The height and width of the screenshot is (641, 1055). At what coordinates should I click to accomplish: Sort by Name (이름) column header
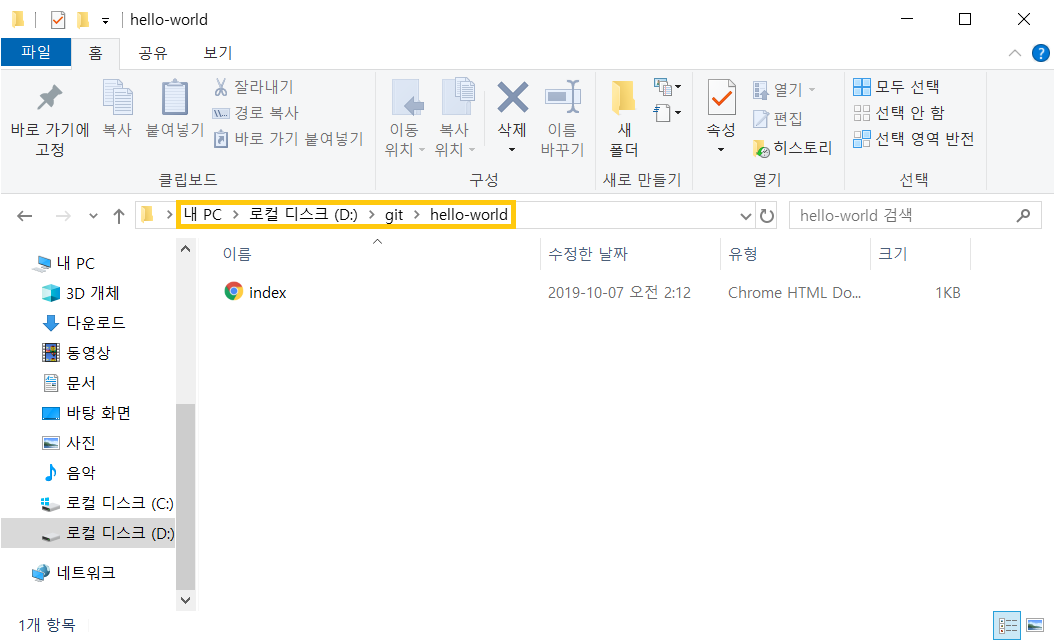pos(238,254)
